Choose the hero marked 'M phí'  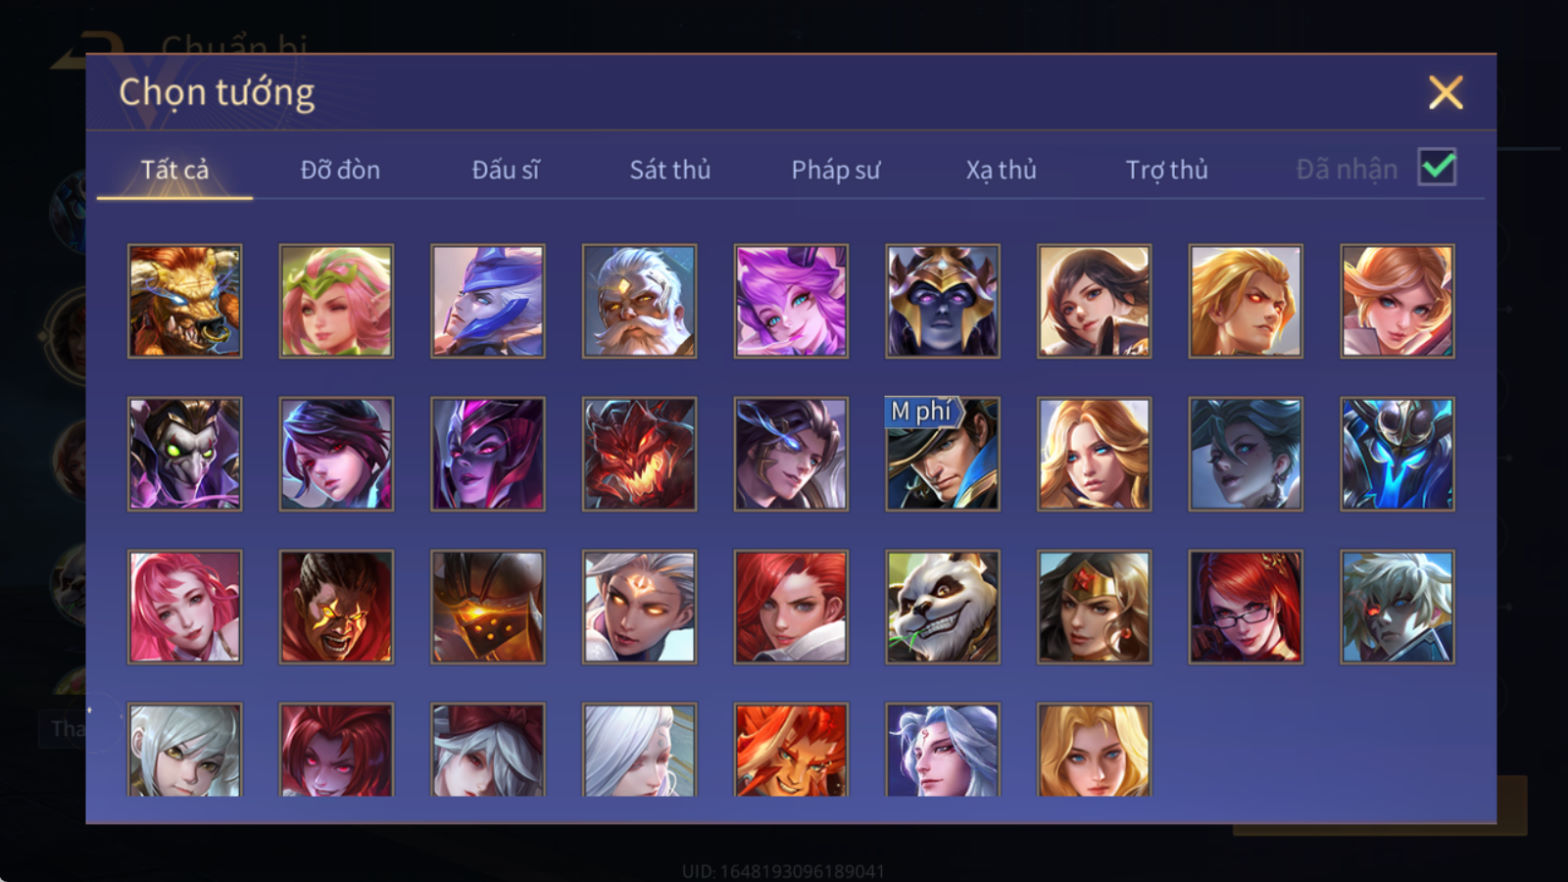tap(942, 454)
